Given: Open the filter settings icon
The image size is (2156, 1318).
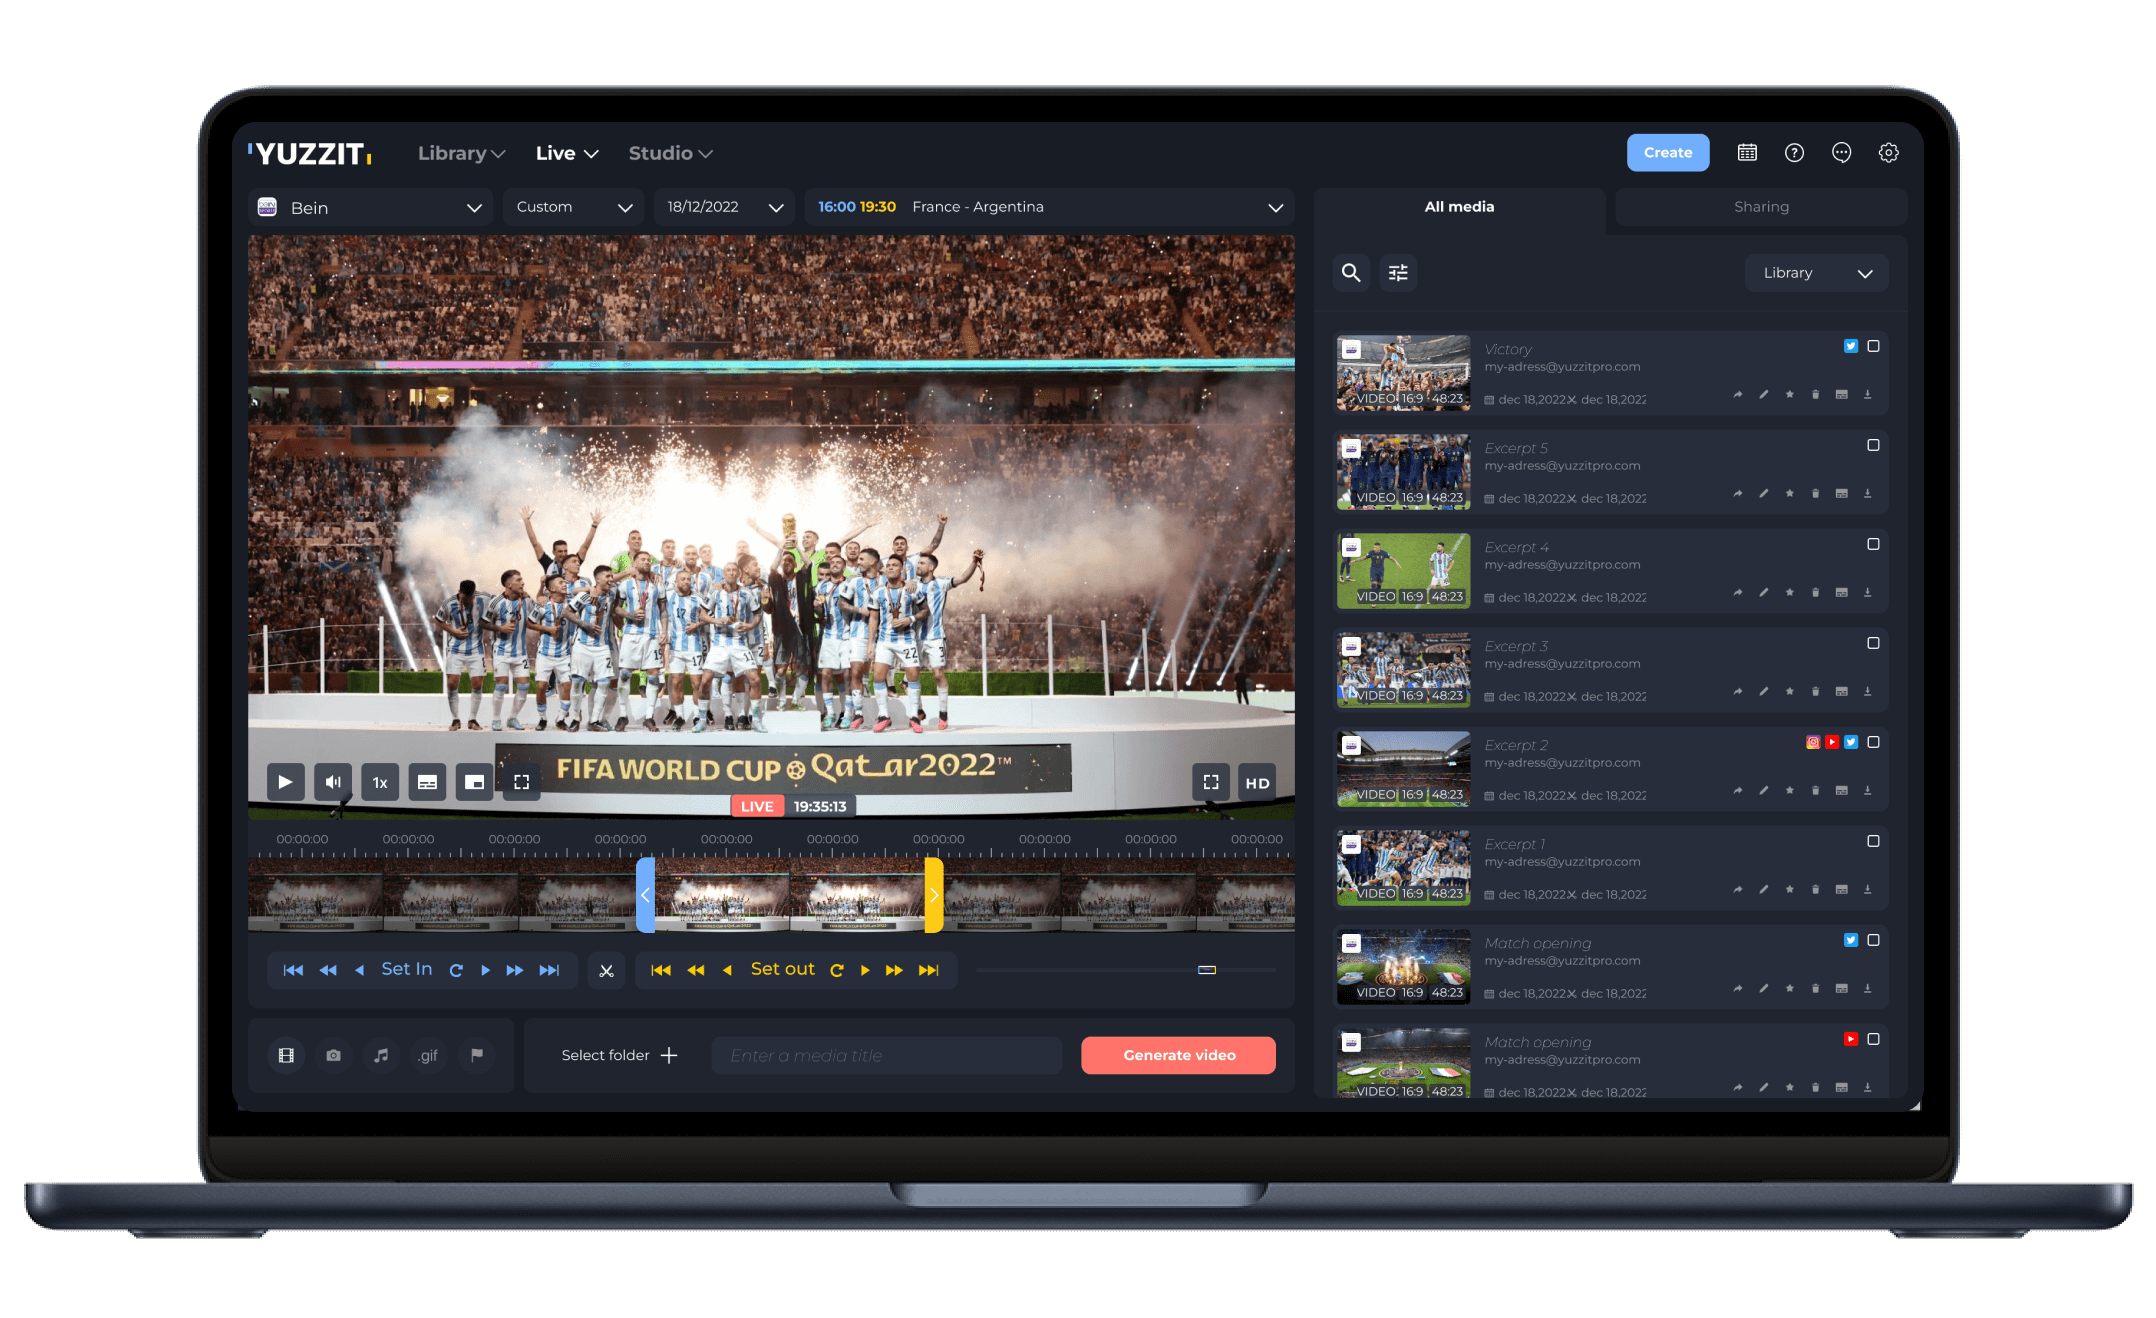Looking at the screenshot, I should (x=1398, y=273).
